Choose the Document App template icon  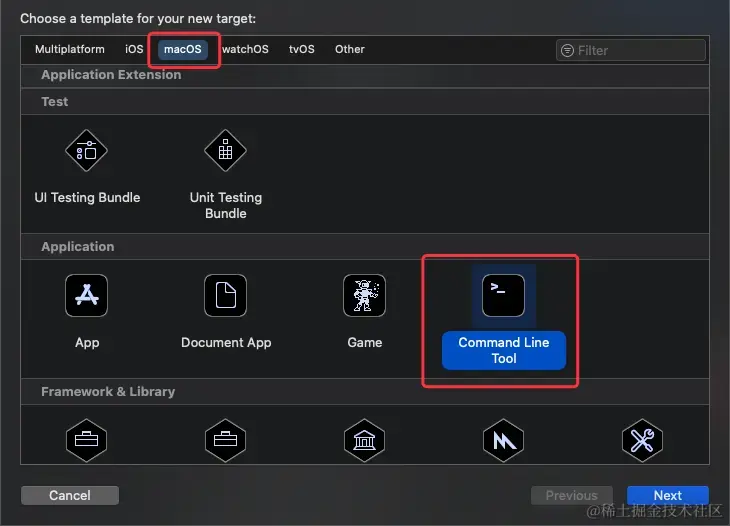[x=225, y=296]
